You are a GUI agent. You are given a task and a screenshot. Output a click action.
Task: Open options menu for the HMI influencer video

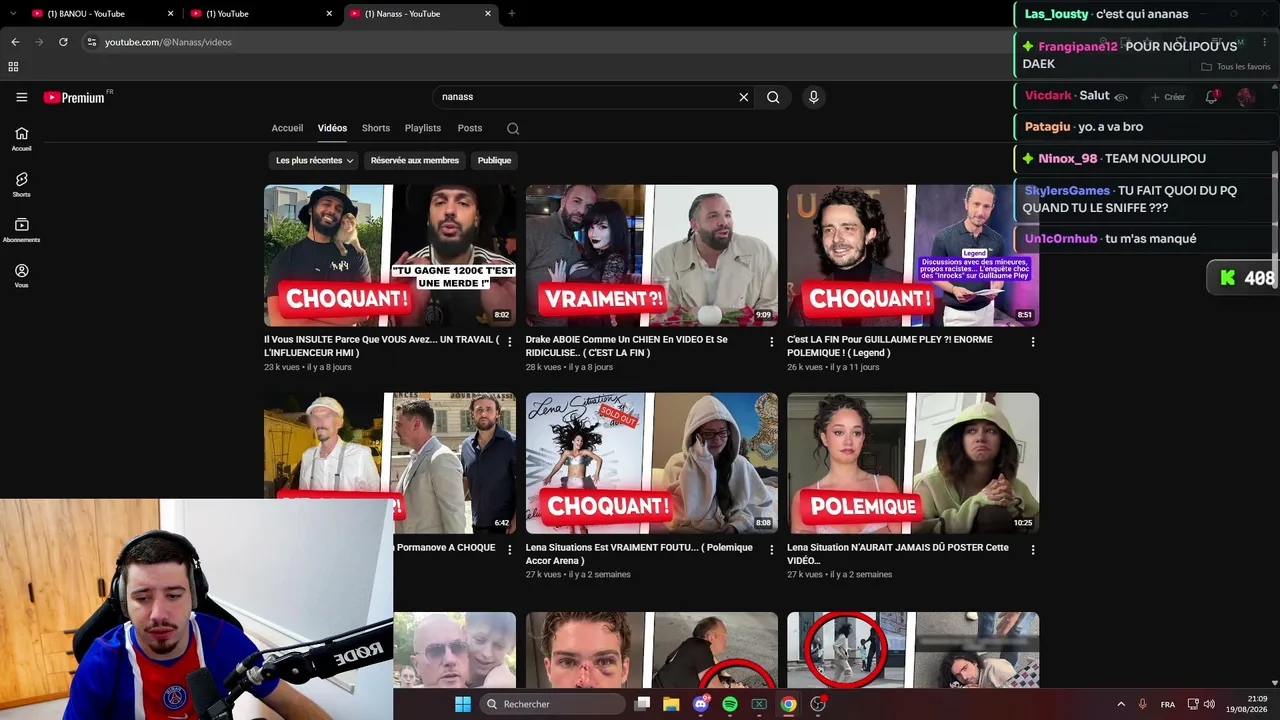click(x=509, y=342)
